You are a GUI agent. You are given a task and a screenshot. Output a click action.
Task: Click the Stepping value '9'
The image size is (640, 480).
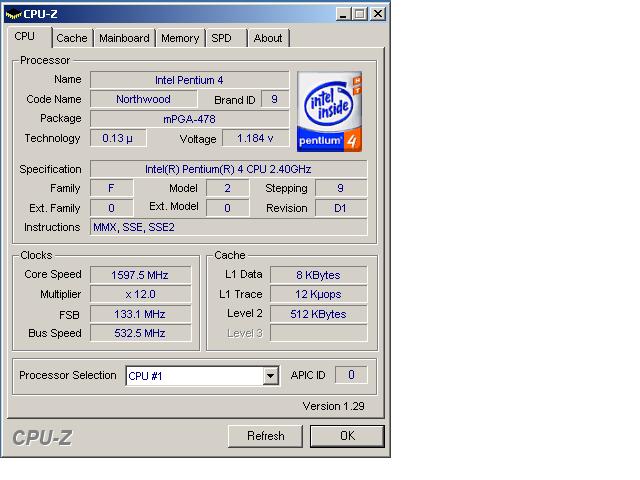click(341, 188)
